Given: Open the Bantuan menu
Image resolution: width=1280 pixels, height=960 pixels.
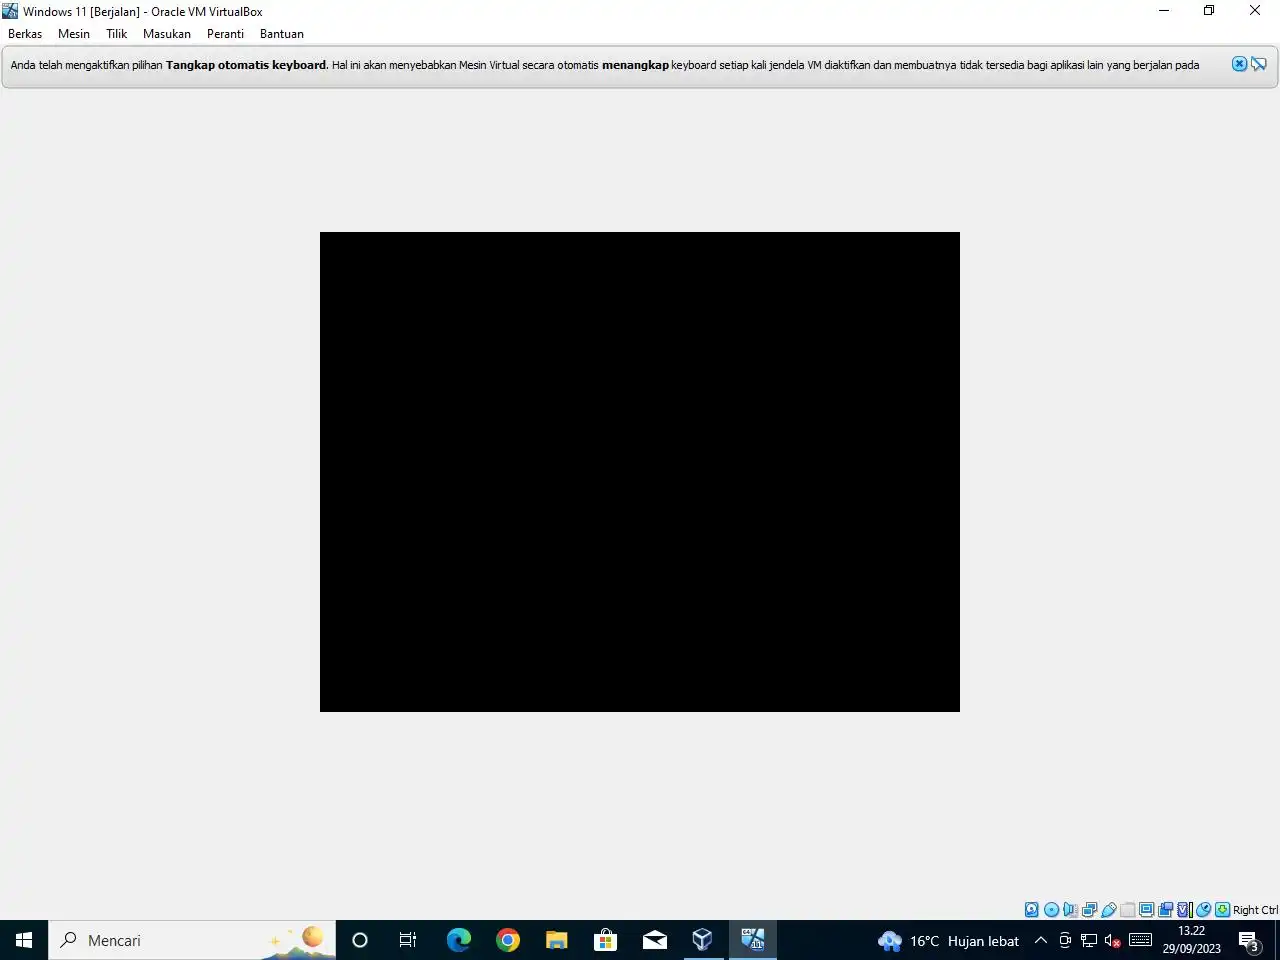Looking at the screenshot, I should coord(282,34).
